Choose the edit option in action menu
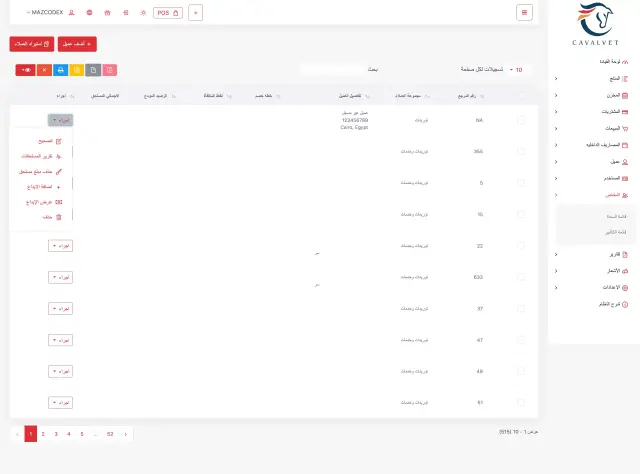The image size is (640, 474). coord(49,141)
